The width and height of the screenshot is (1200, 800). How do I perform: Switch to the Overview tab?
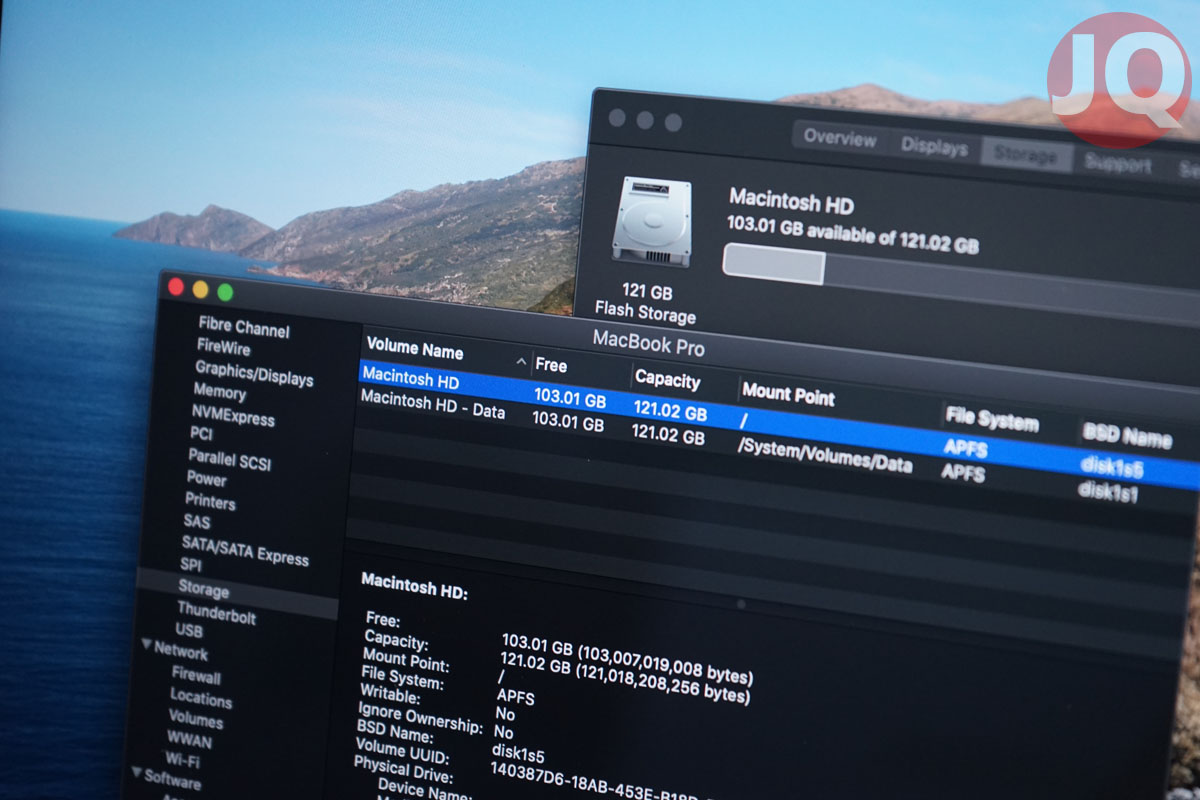click(840, 136)
